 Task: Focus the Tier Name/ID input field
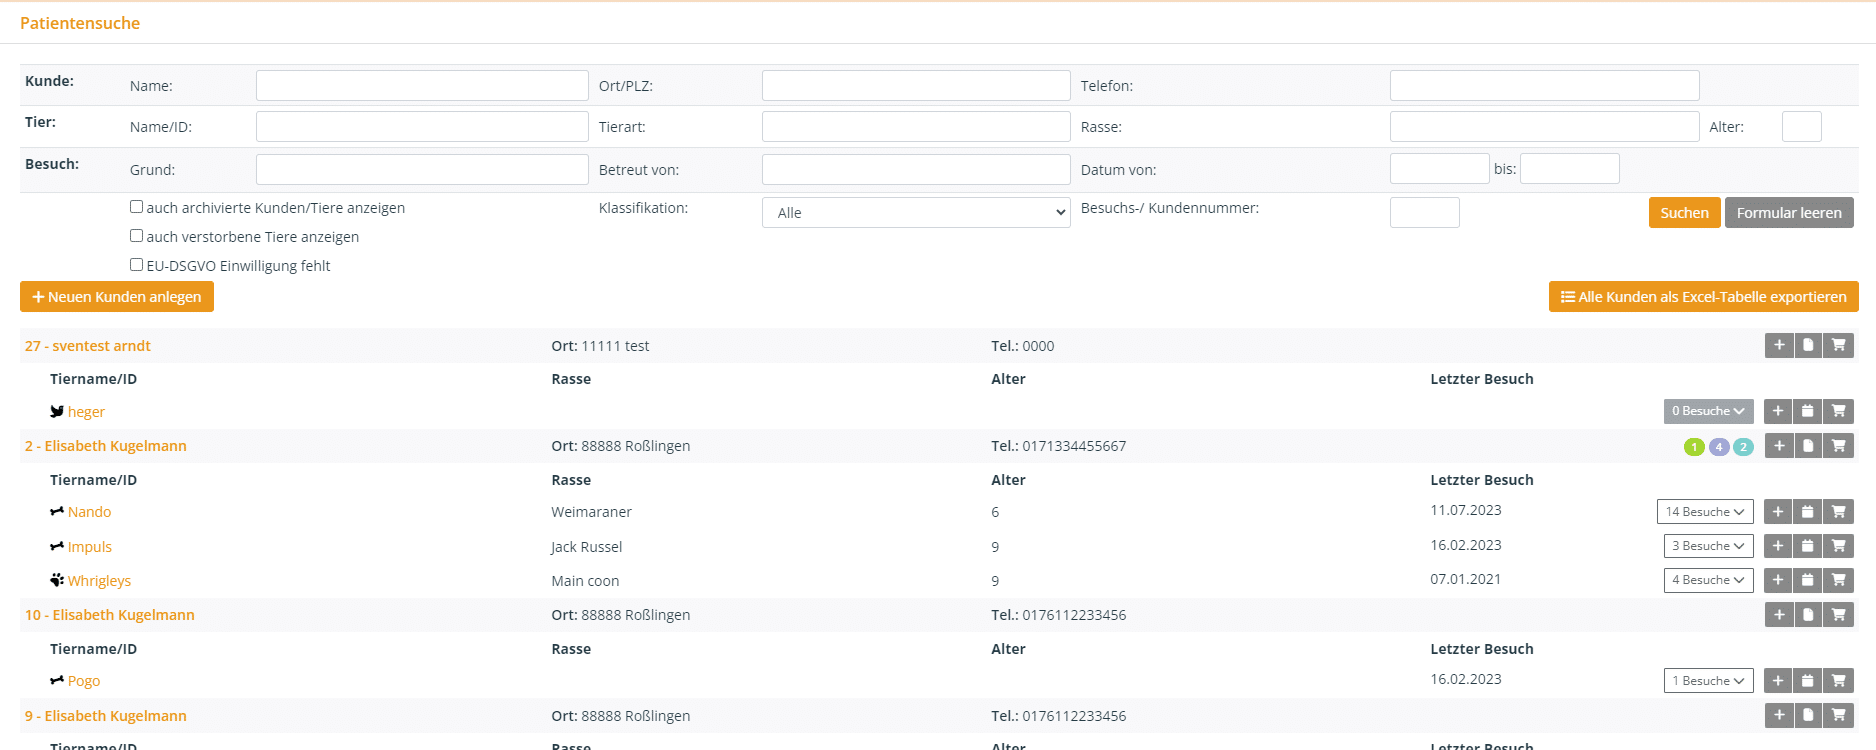coord(422,127)
